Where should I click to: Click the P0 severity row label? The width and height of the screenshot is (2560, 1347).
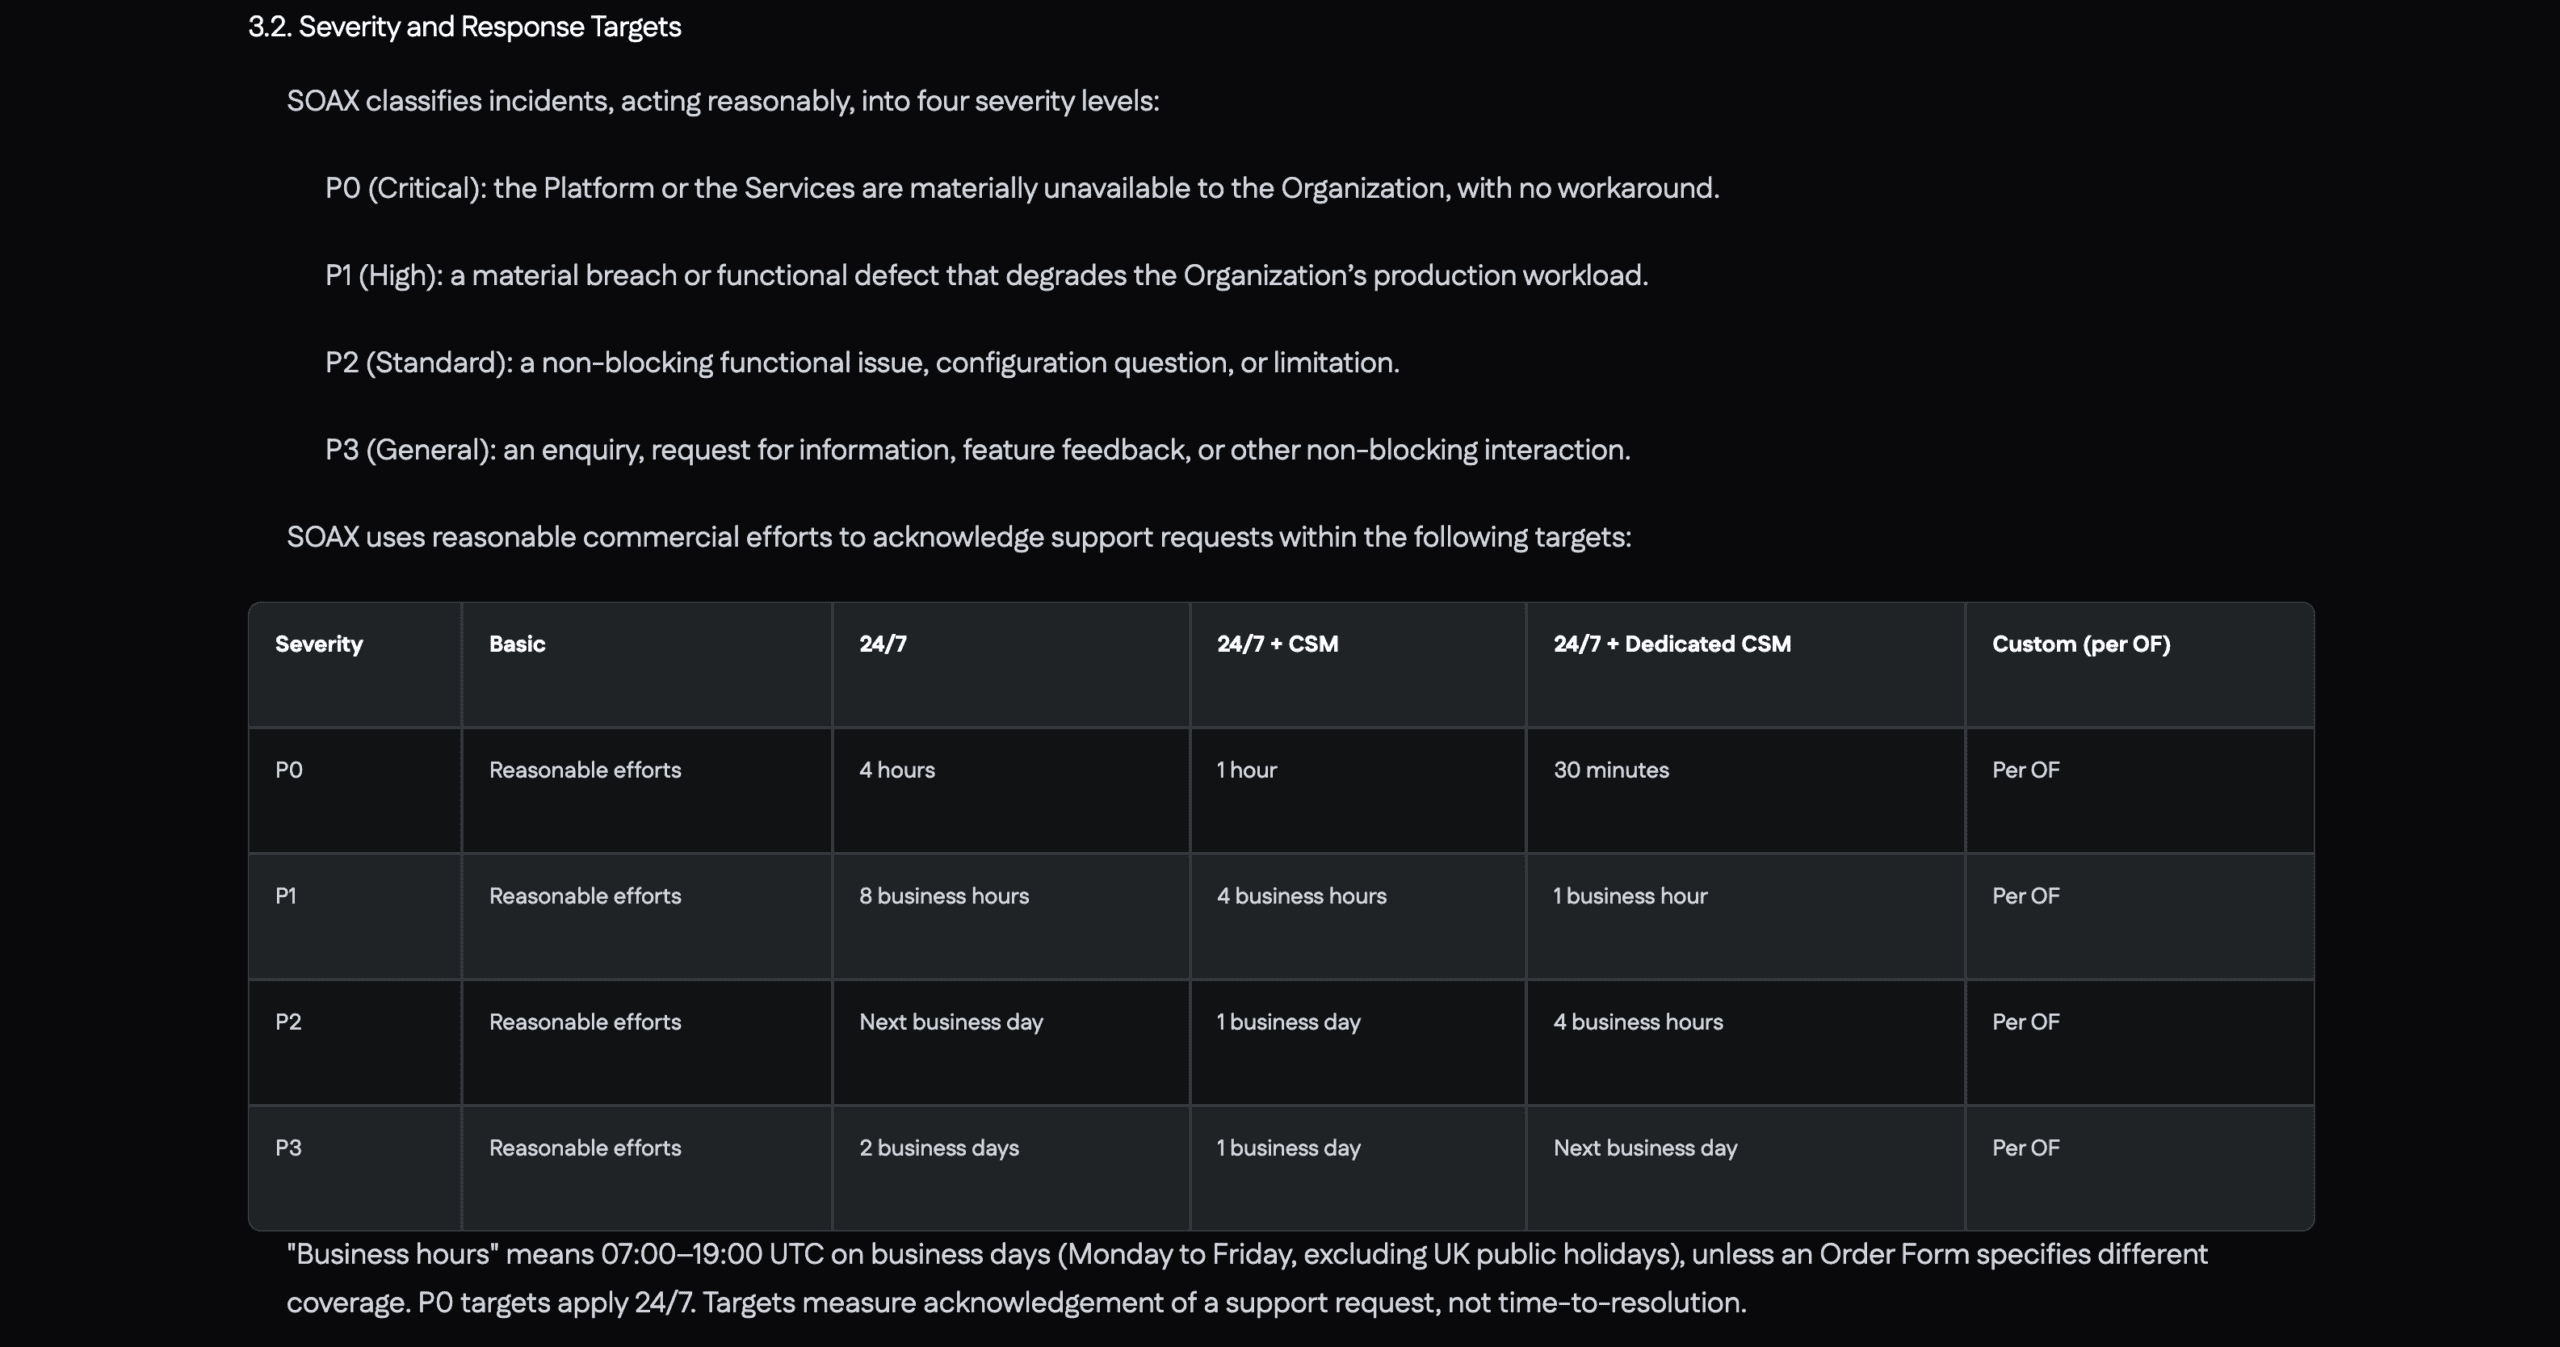[289, 770]
